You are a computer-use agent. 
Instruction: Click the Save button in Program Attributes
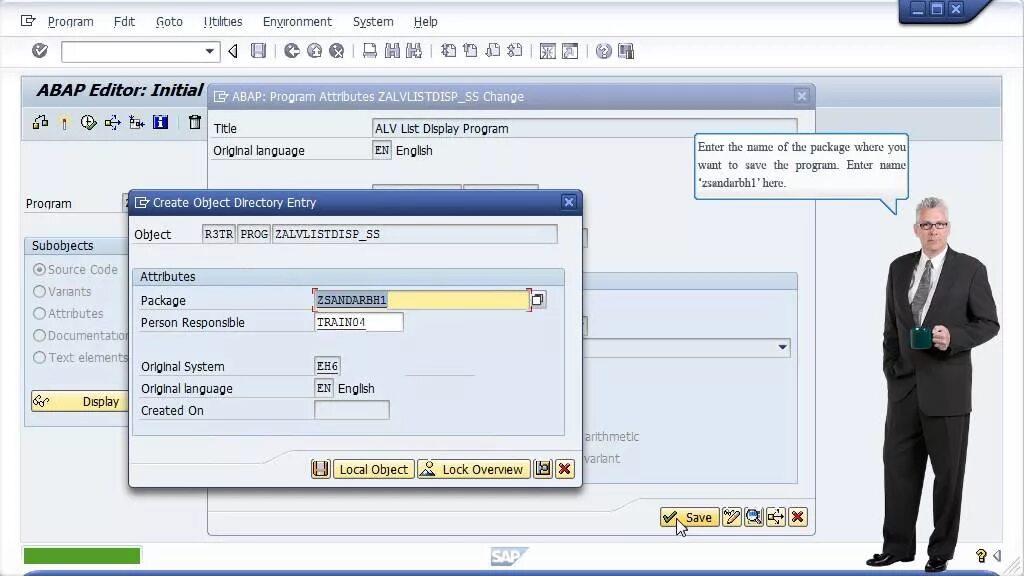tap(690, 517)
